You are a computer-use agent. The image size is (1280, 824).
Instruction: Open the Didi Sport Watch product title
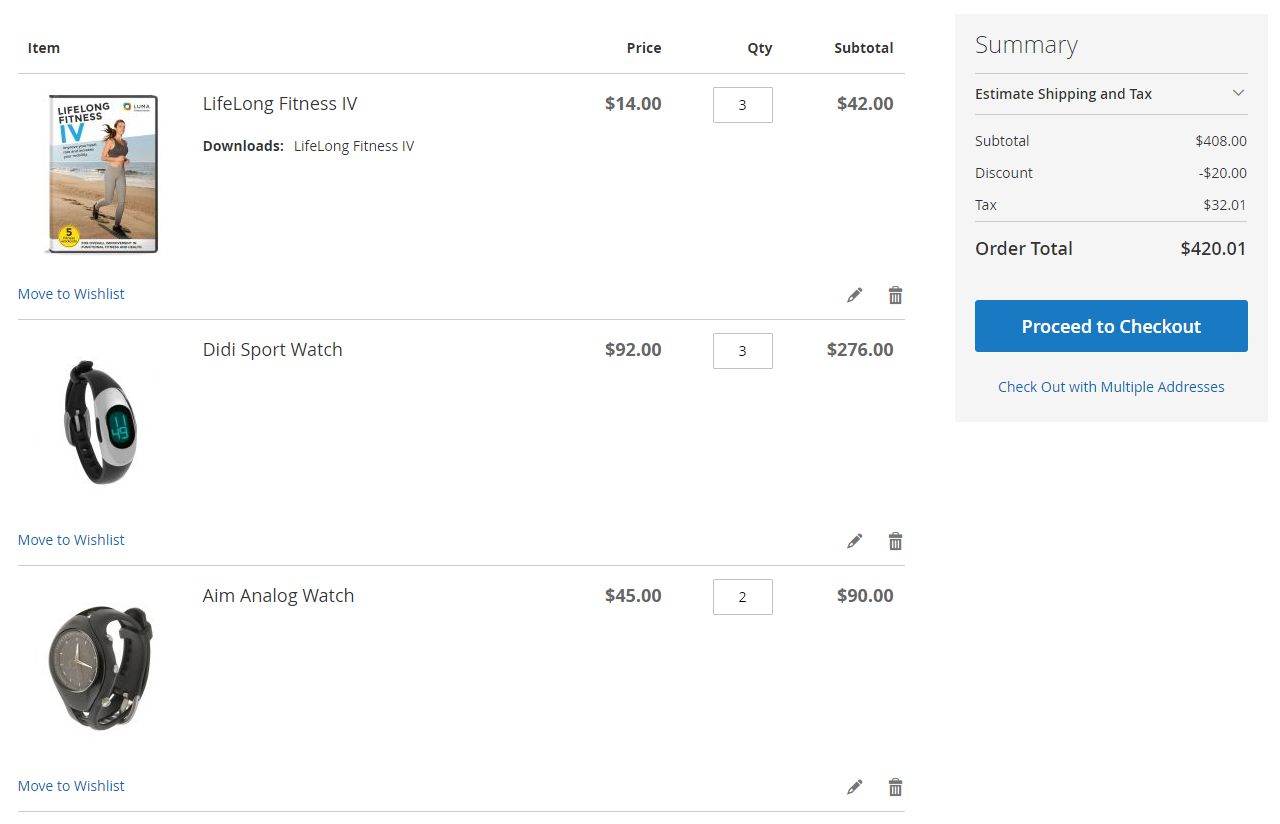tap(272, 350)
